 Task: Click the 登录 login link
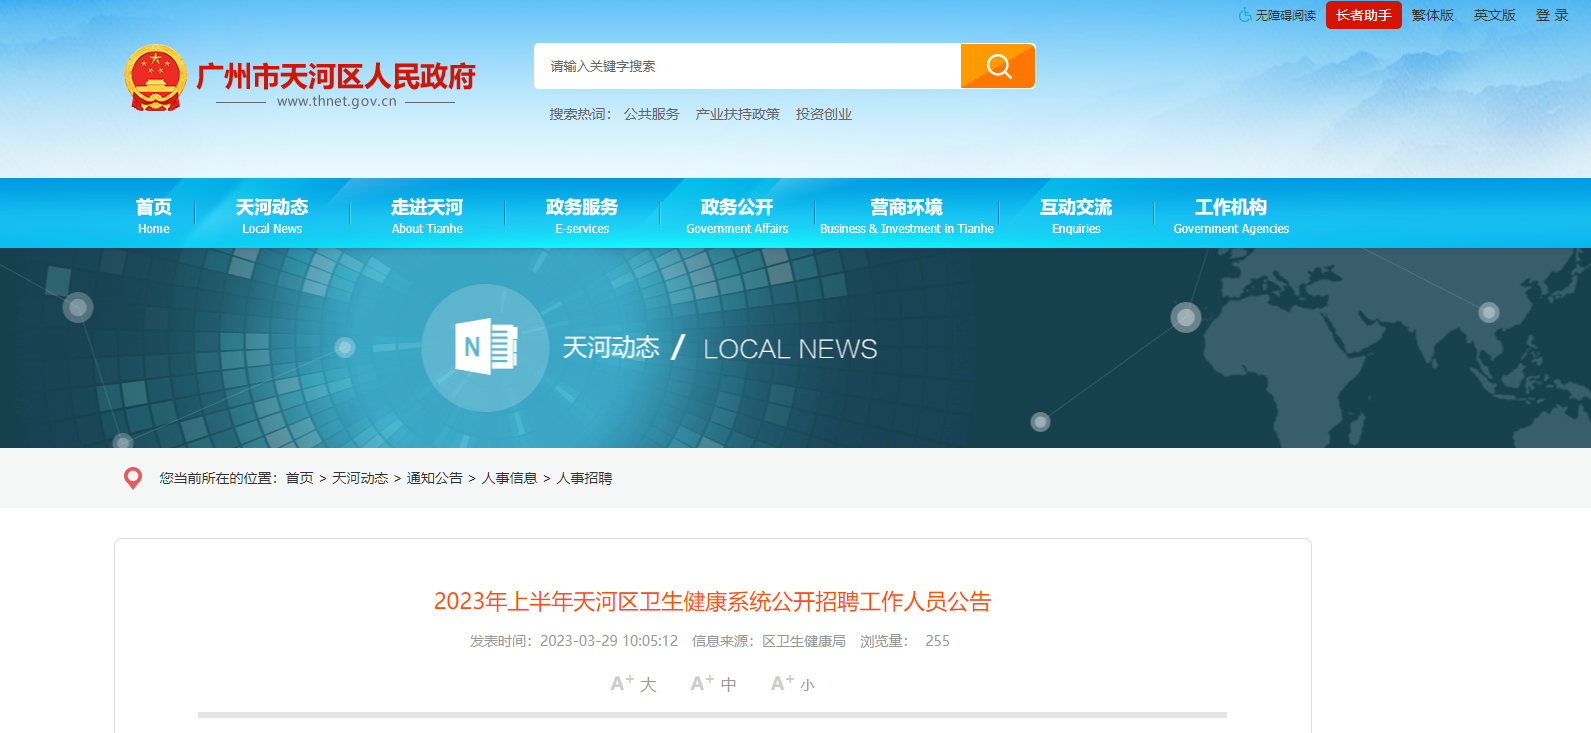pyautogui.click(x=1552, y=15)
